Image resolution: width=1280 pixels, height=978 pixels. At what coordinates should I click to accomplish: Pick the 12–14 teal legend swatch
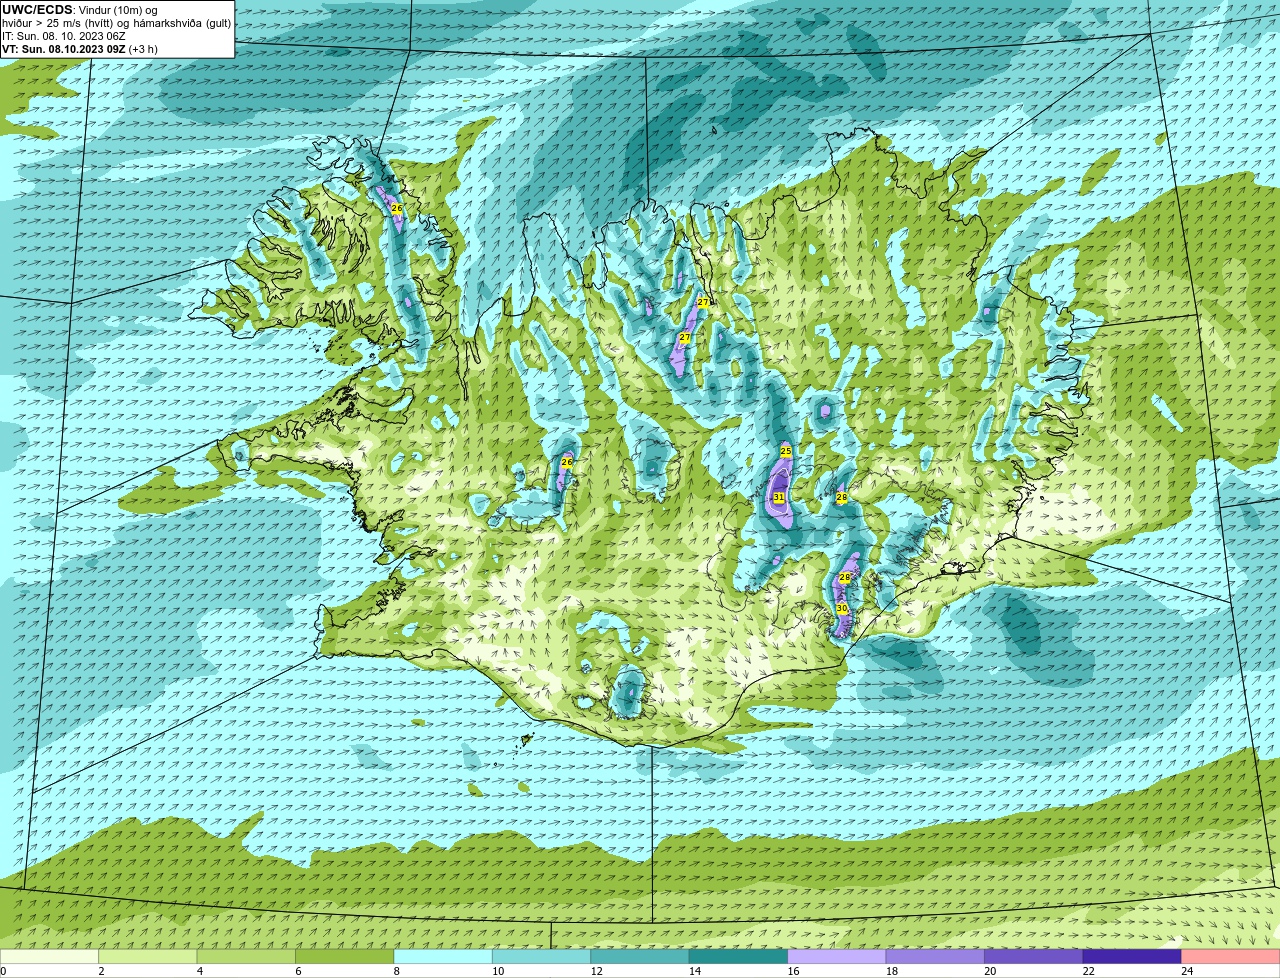642,956
